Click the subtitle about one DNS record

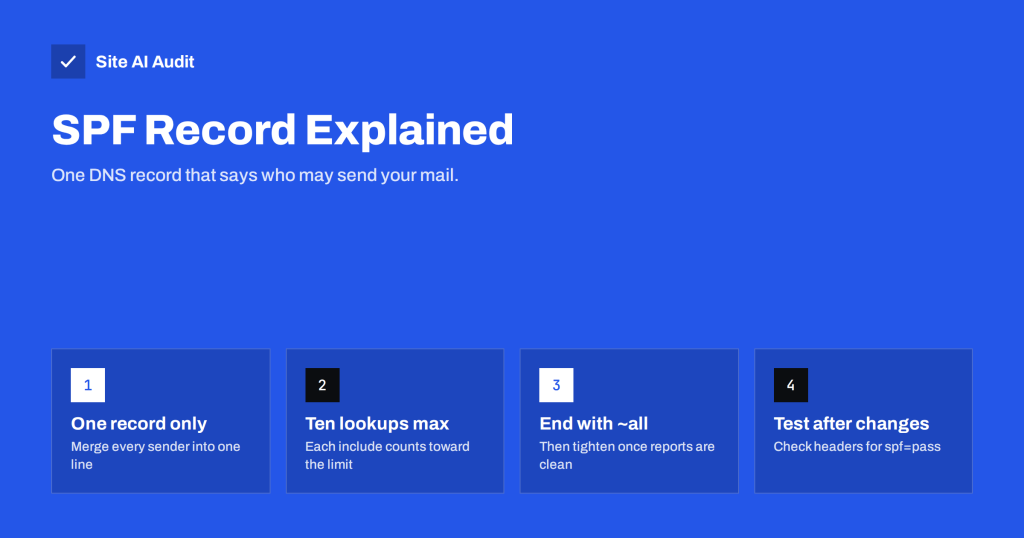coord(255,176)
